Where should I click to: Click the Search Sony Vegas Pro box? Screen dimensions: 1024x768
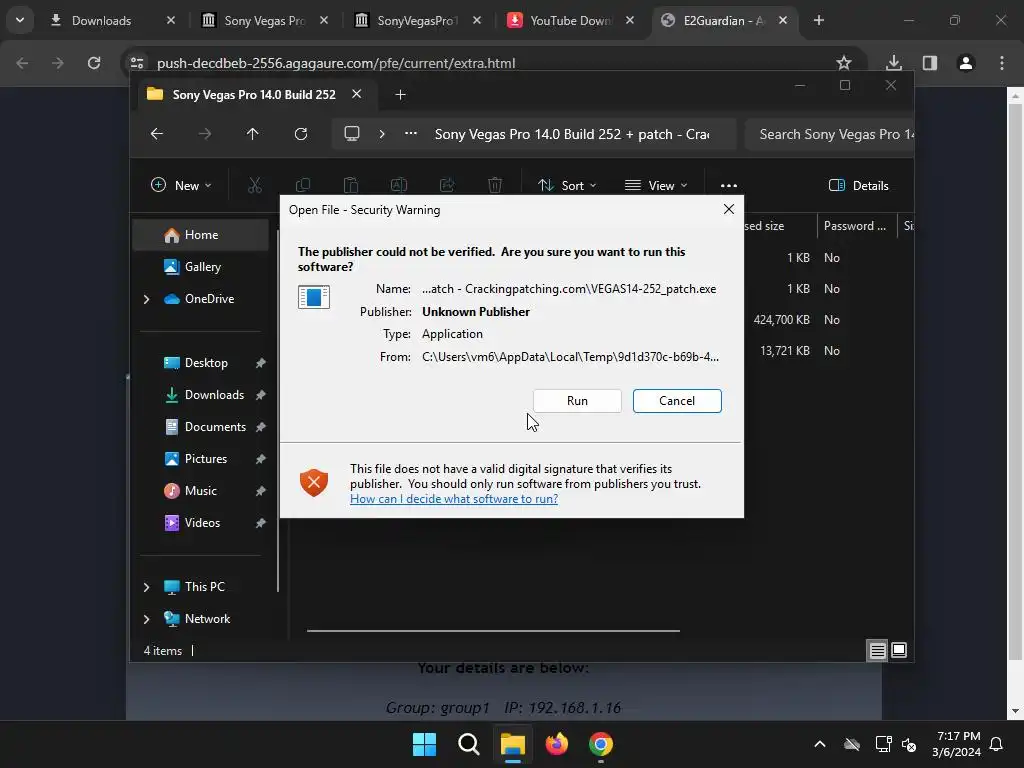coord(829,135)
